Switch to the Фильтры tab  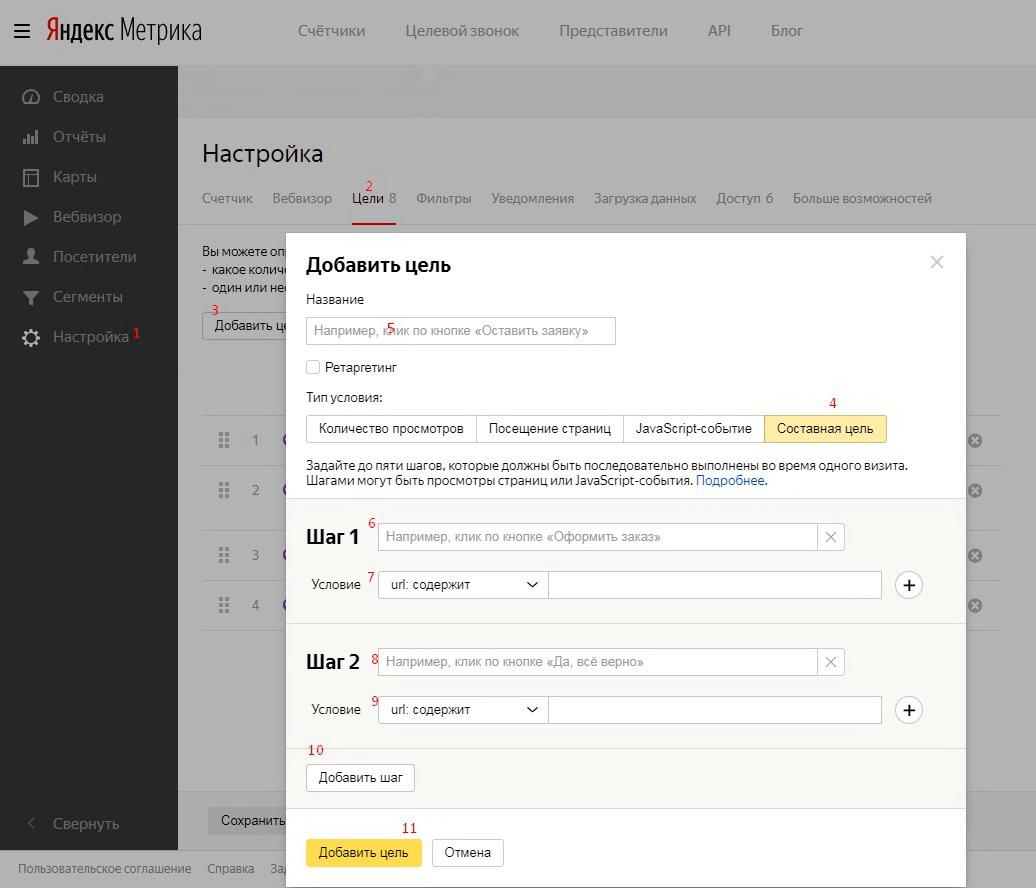pos(443,198)
